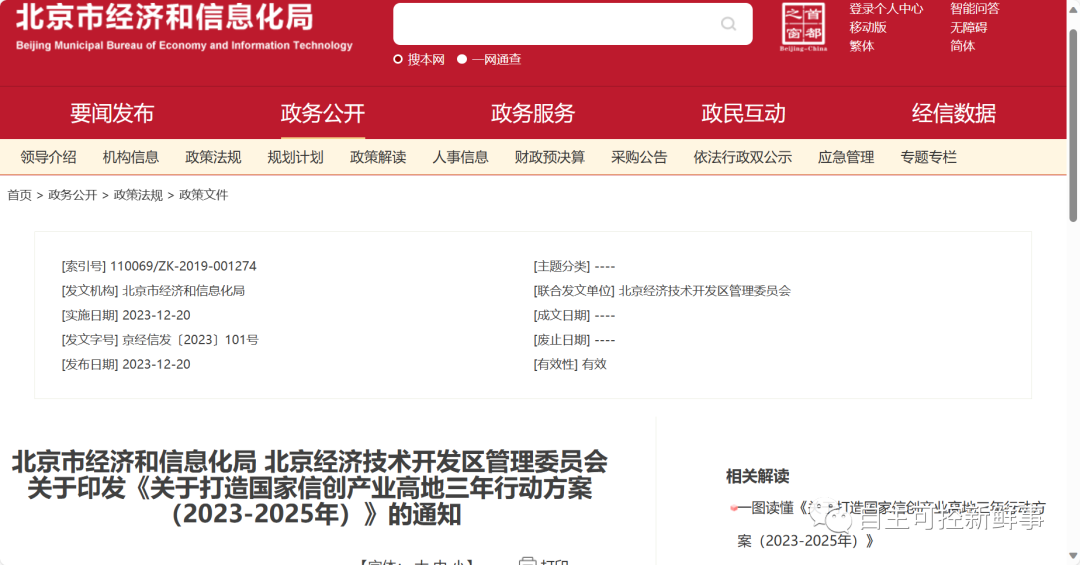1080x565 pixels.
Task: Open 政务公开 main menu
Action: click(x=322, y=113)
